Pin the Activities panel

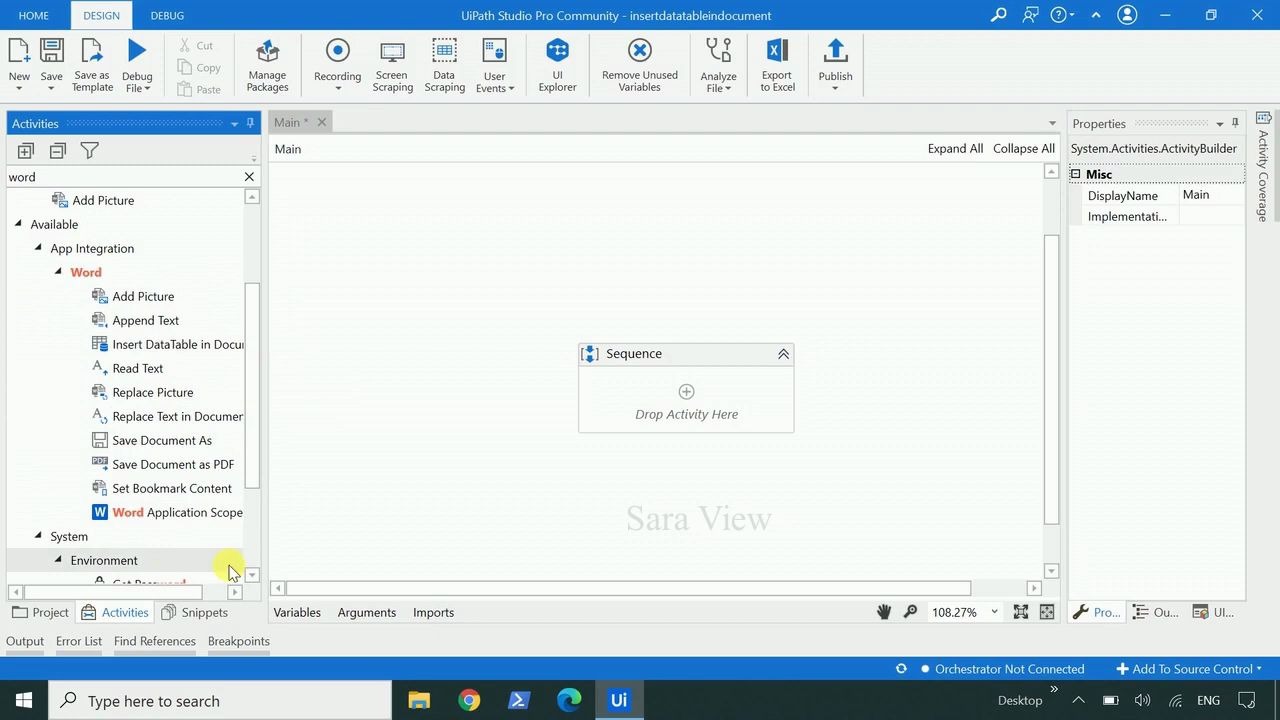(250, 123)
